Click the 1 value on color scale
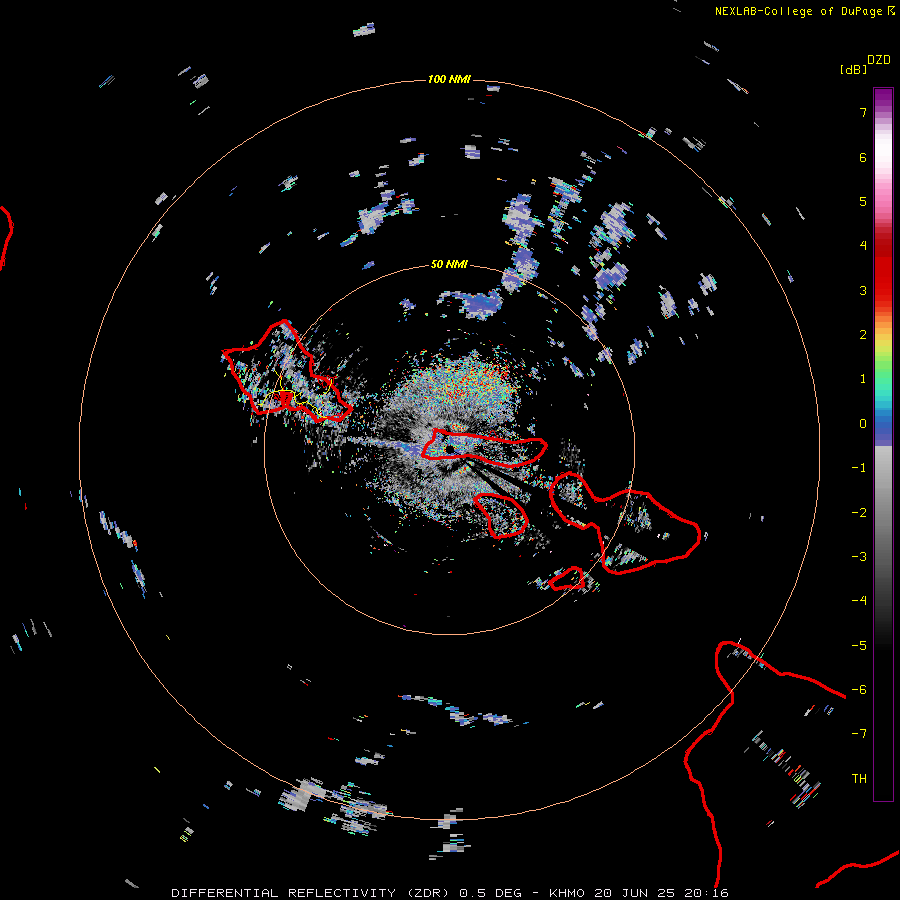The height and width of the screenshot is (900, 900). (863, 379)
